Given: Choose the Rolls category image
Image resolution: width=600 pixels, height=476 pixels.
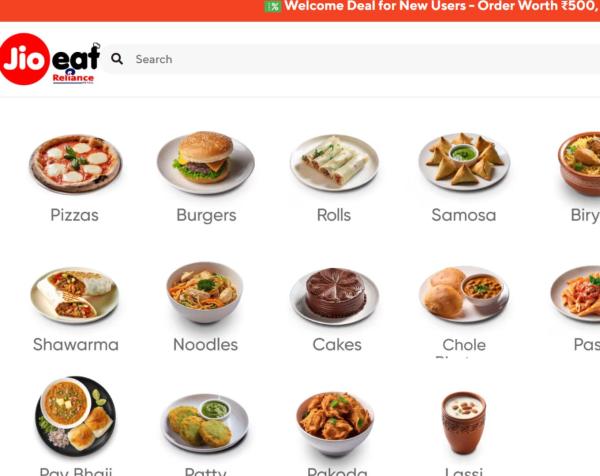Looking at the screenshot, I should 334,163.
